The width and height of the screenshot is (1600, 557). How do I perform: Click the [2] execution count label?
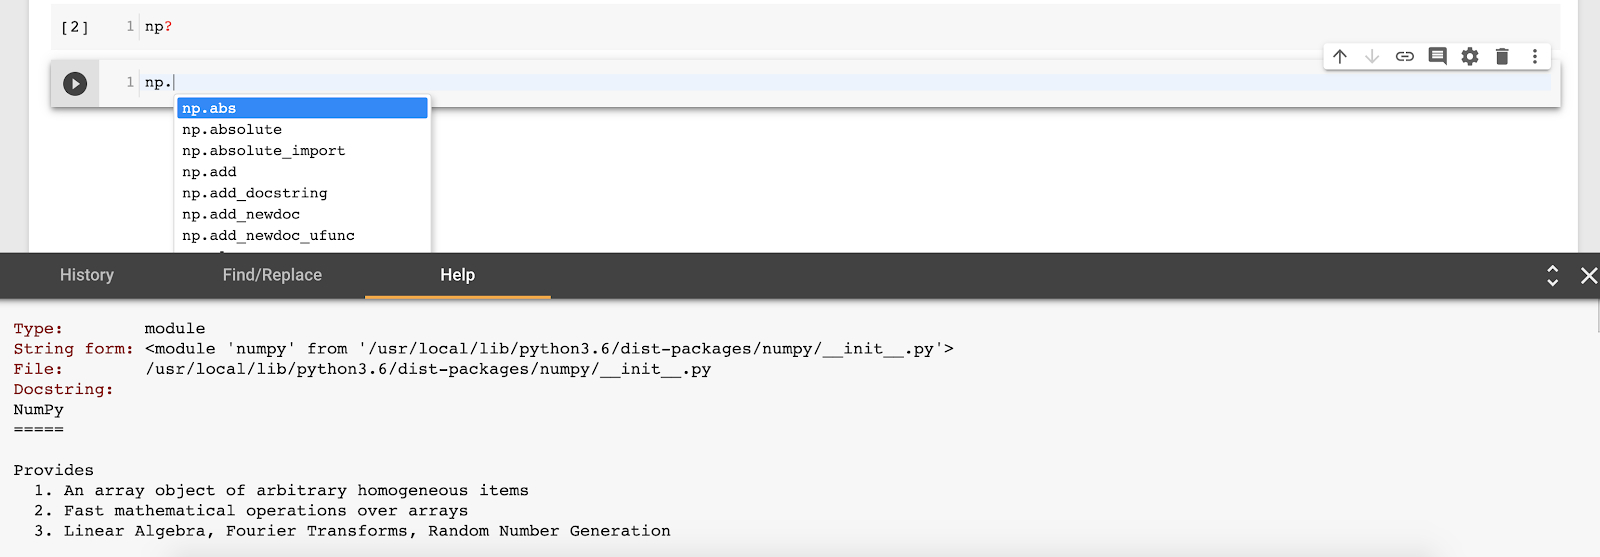(x=75, y=27)
